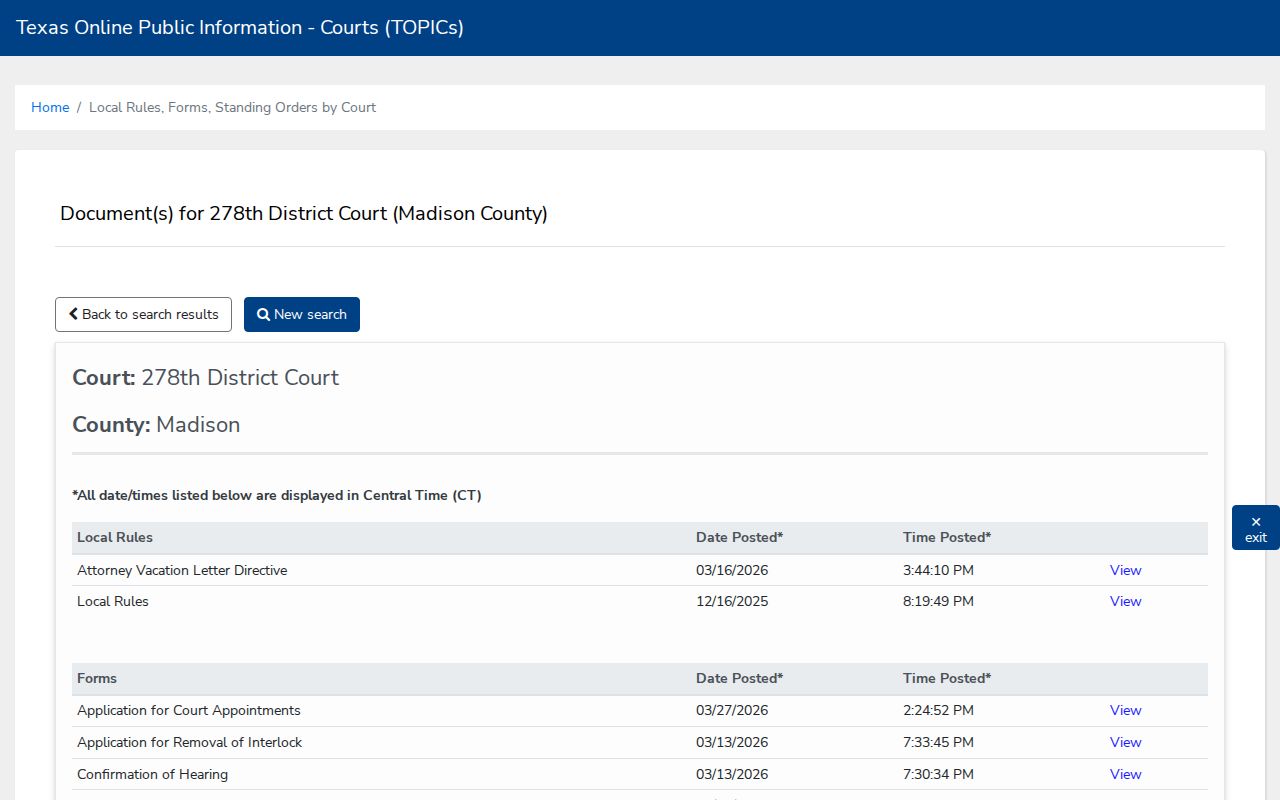View Application for Court Appointments
The width and height of the screenshot is (1280, 800).
[x=1125, y=710]
